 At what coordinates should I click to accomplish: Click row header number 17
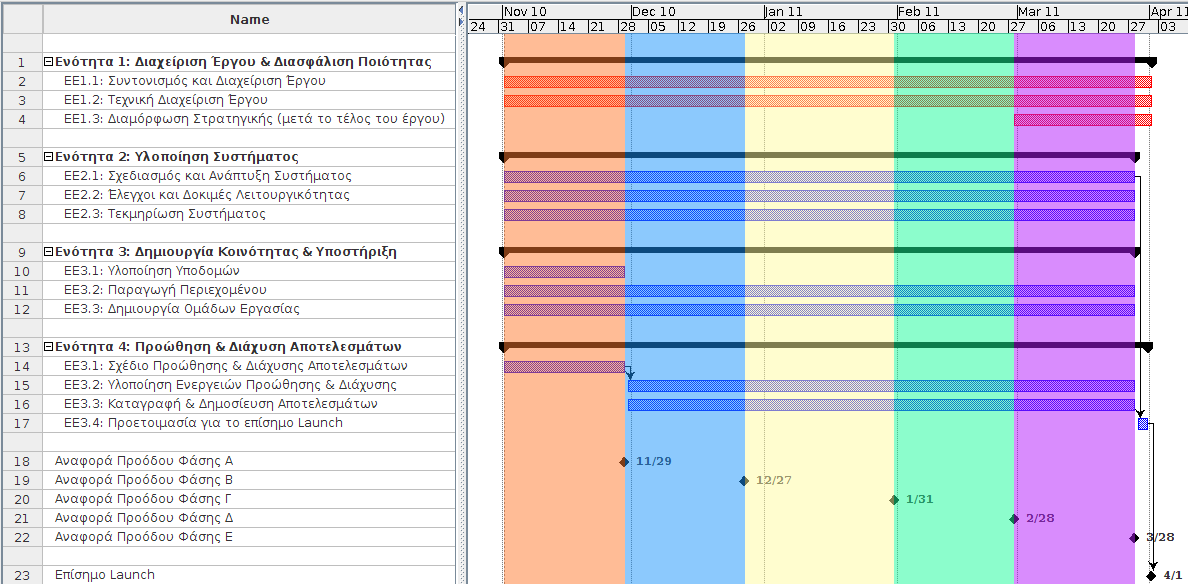pyautogui.click(x=23, y=423)
